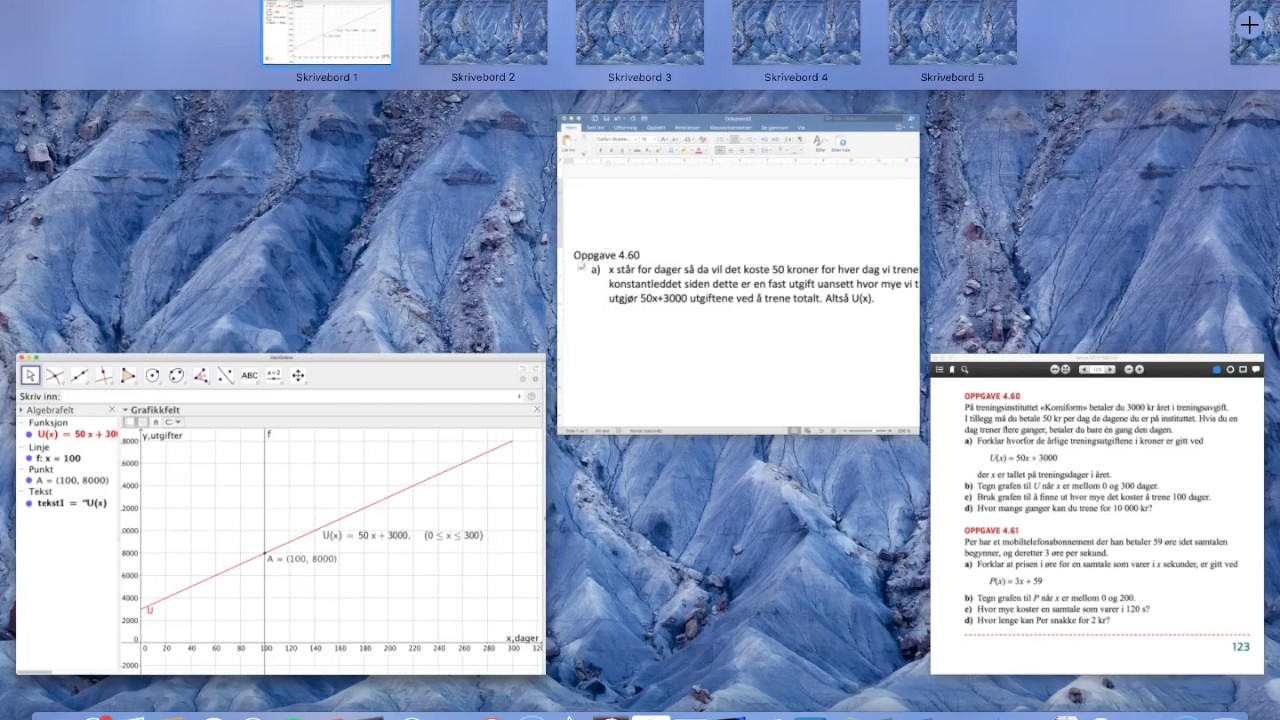
Task: Open the Masseutsendelser tab in Word
Action: [730, 128]
